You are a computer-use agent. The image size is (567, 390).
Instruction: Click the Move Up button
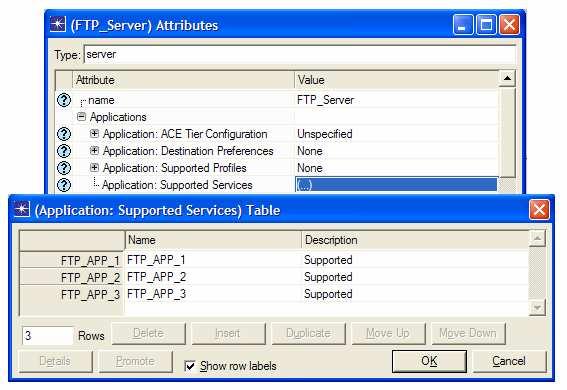[388, 333]
